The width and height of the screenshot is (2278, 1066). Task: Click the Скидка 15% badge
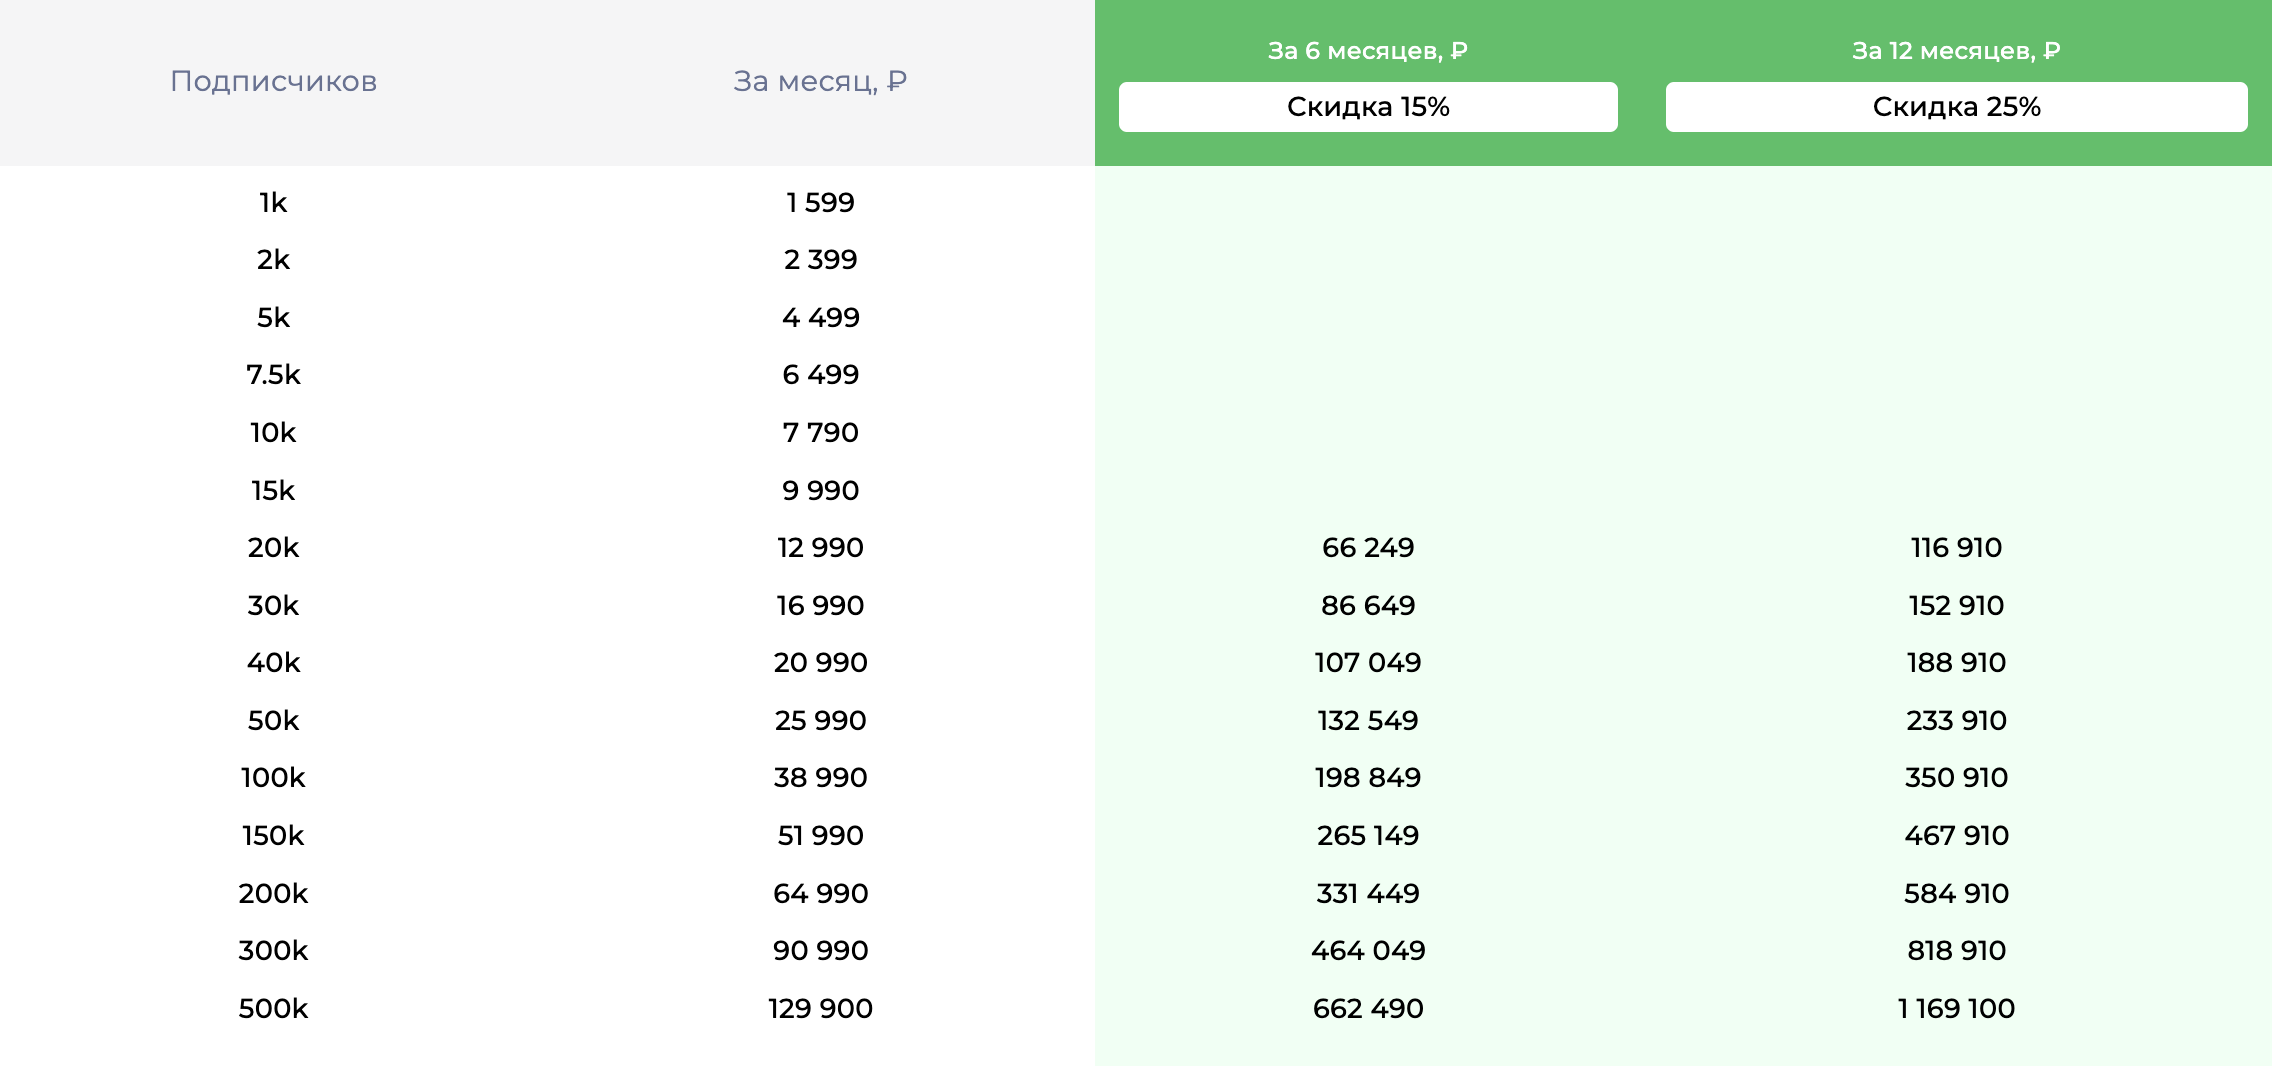tap(1367, 107)
